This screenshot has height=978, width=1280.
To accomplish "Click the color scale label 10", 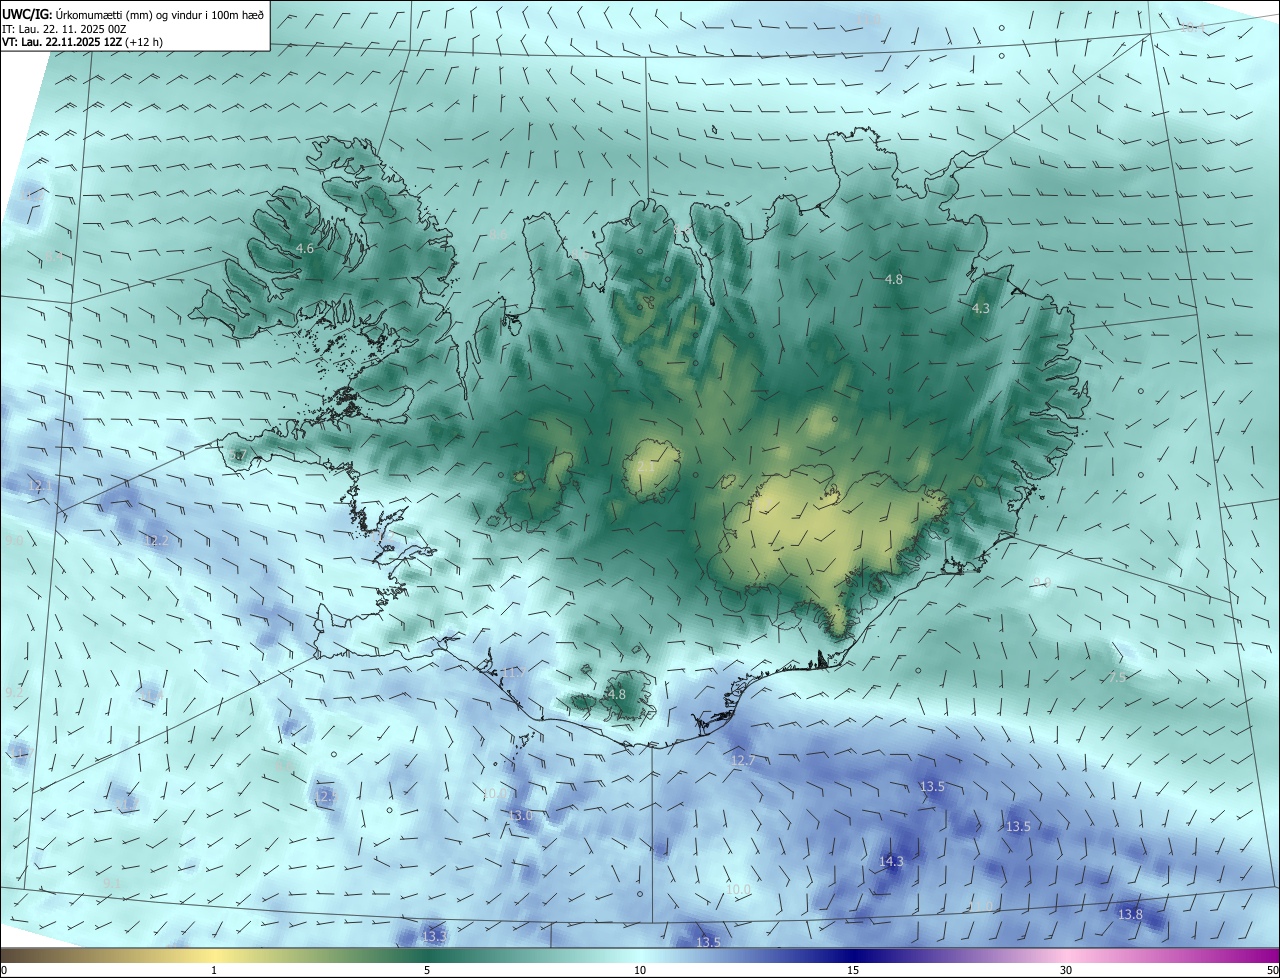I will point(640,970).
